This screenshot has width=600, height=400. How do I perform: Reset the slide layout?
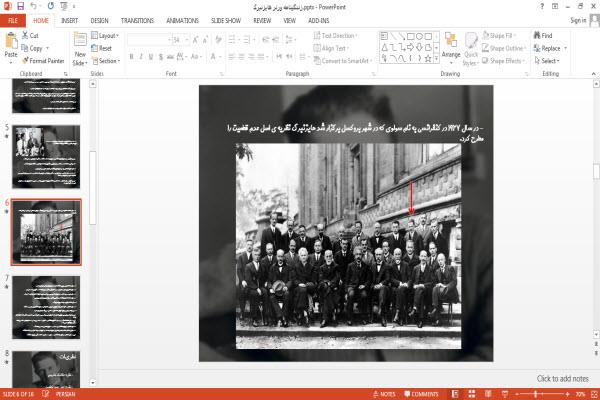click(x=101, y=48)
